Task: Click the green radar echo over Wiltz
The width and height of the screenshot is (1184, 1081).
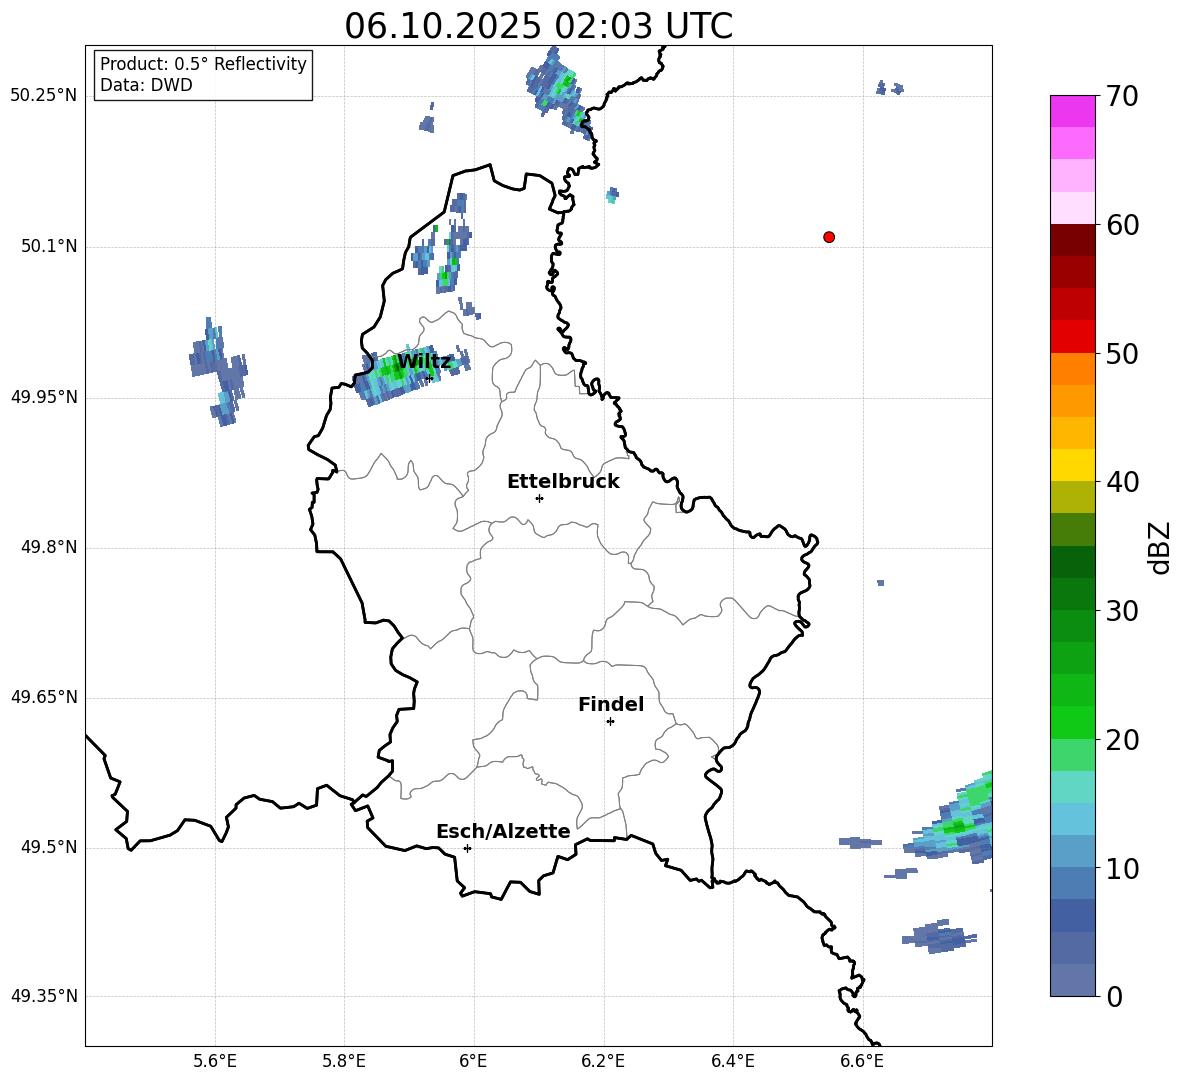Action: [397, 371]
